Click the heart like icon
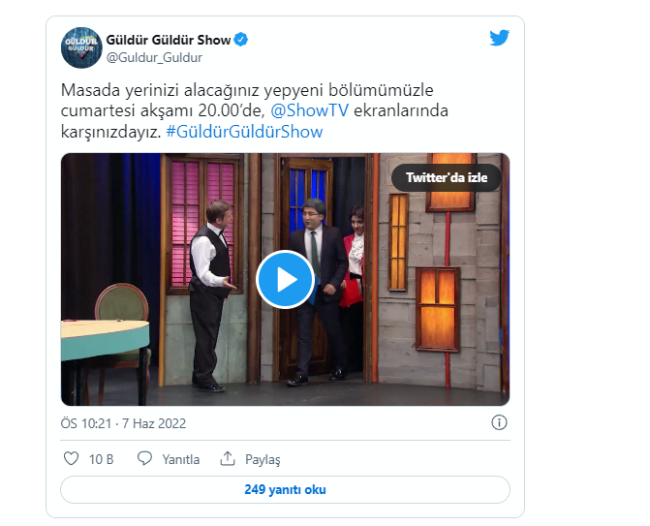This screenshot has width=650, height=526. point(71,458)
